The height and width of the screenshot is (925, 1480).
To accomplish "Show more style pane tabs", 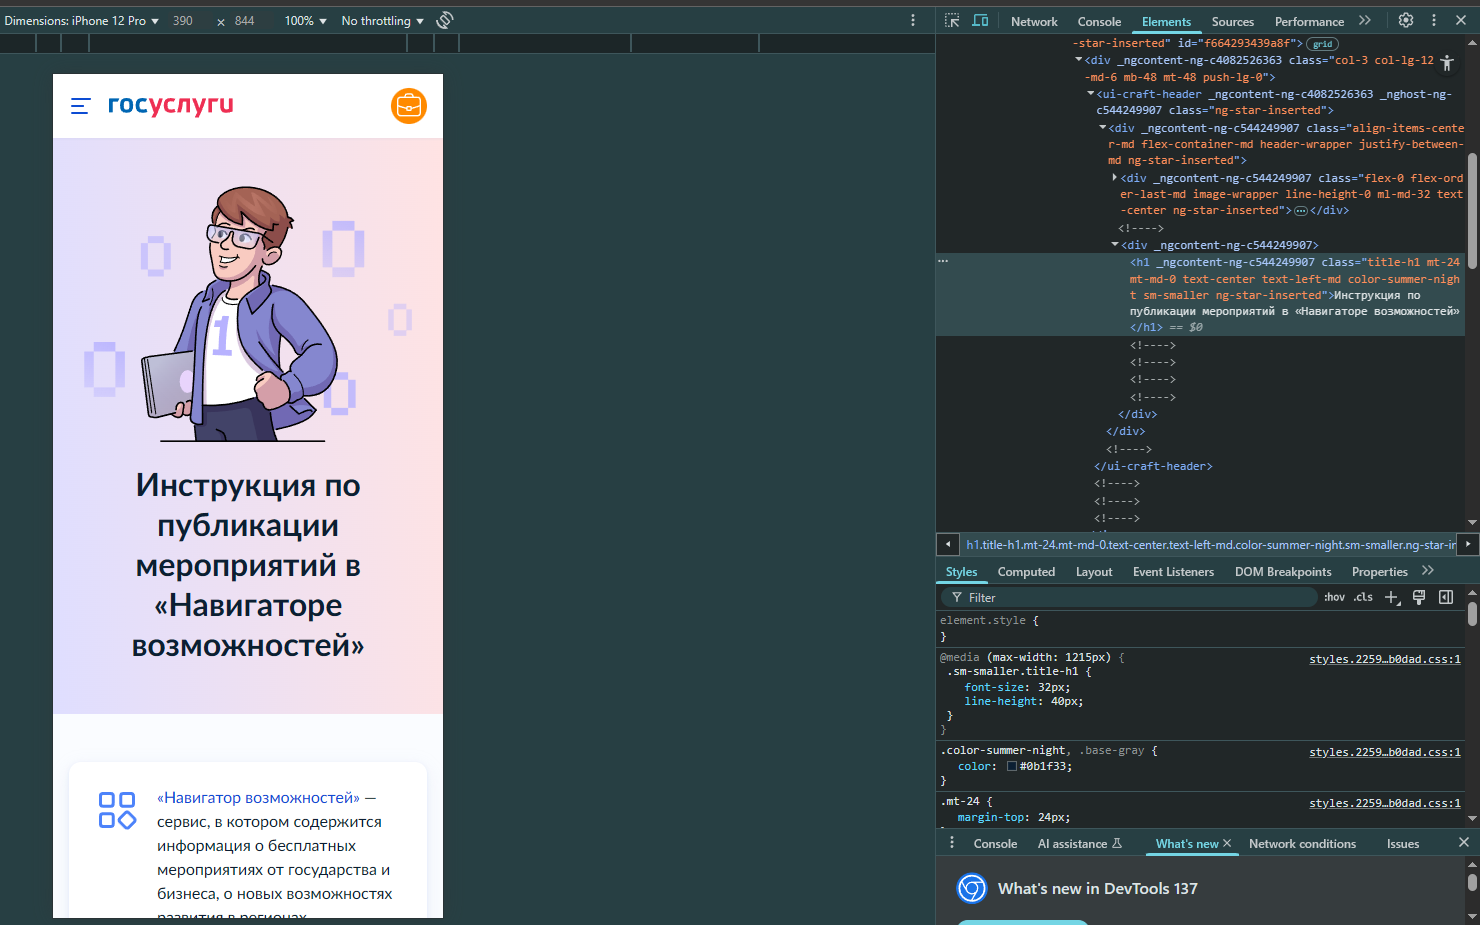I will 1428,571.
